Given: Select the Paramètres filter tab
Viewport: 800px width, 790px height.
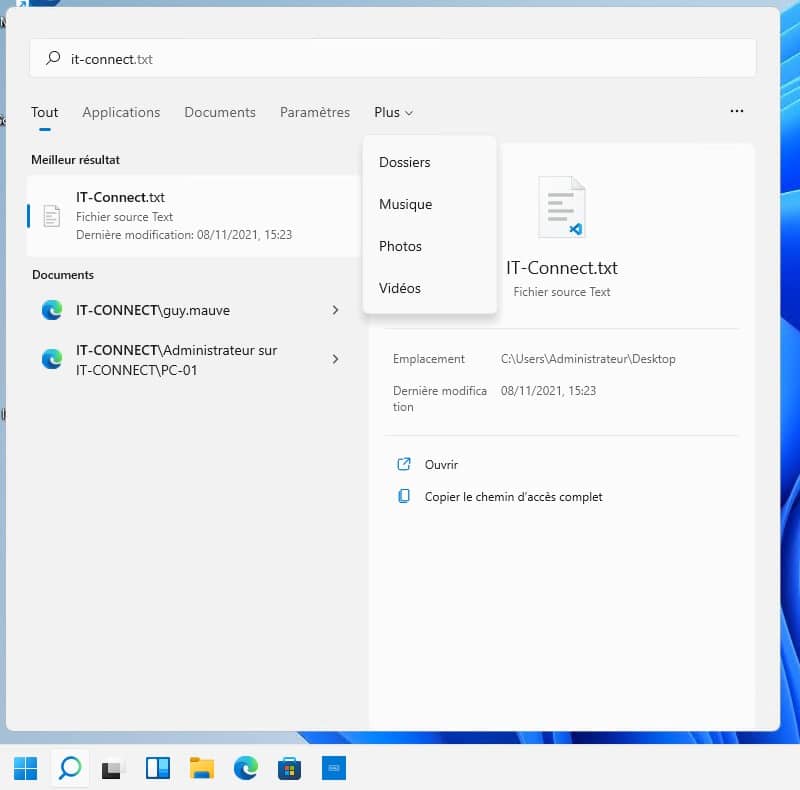Looking at the screenshot, I should point(315,113).
